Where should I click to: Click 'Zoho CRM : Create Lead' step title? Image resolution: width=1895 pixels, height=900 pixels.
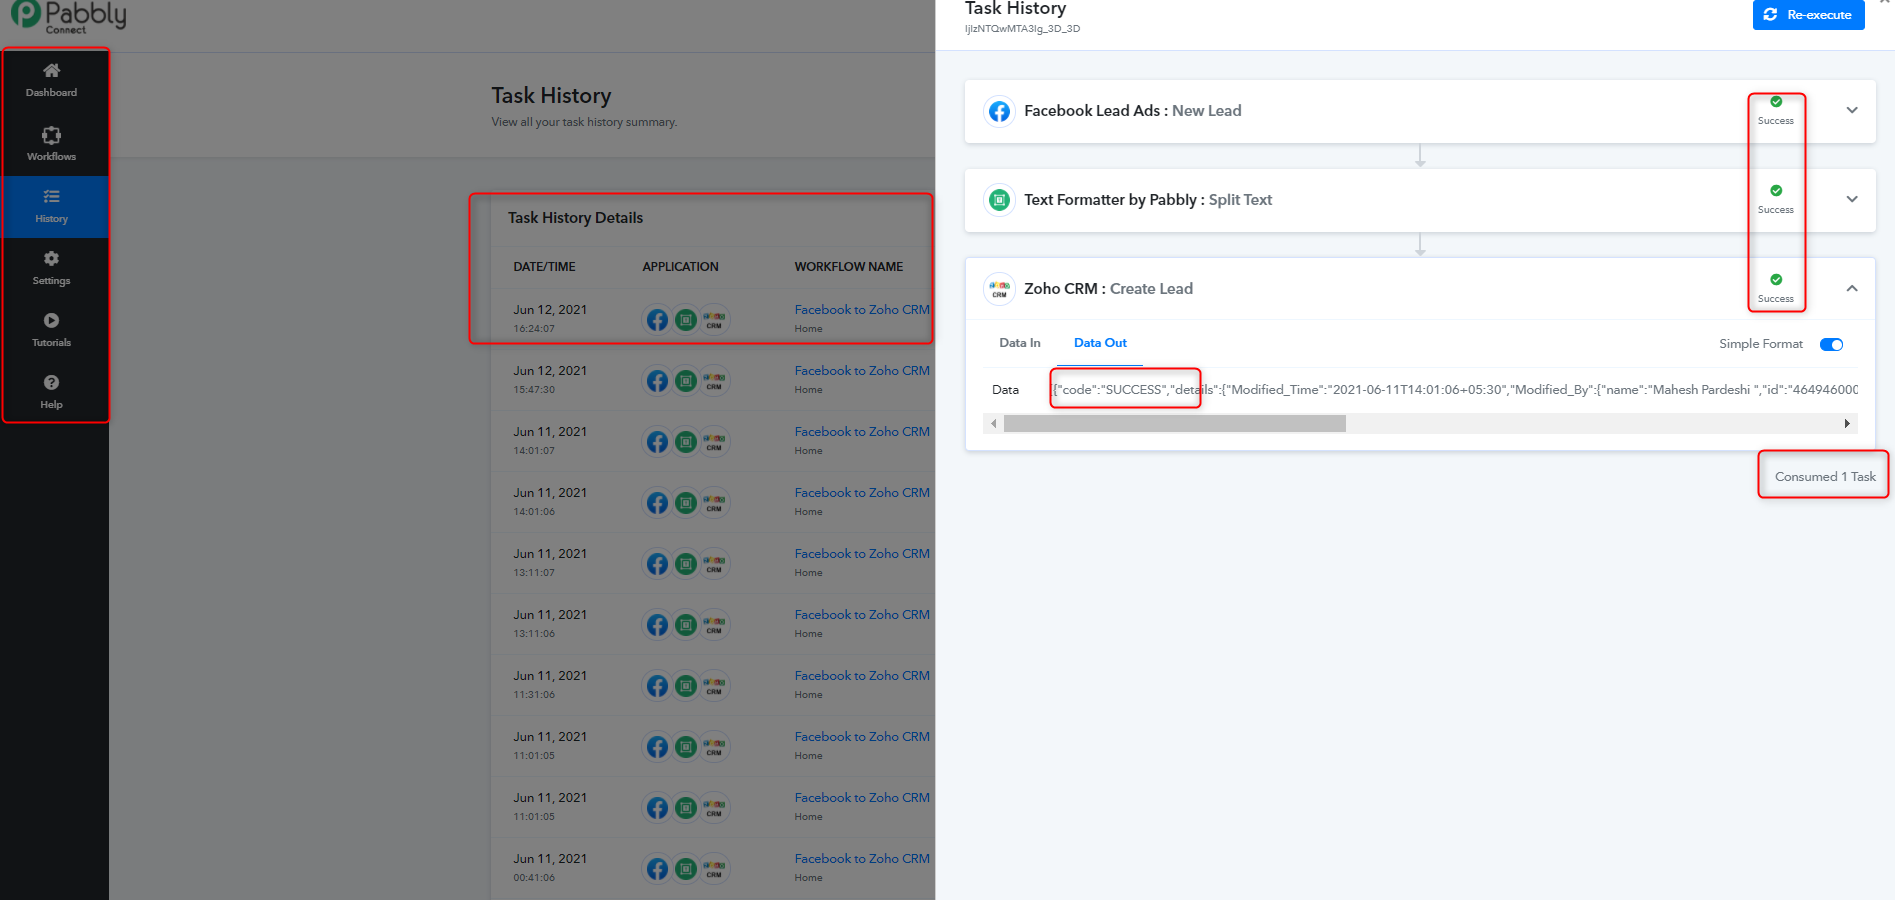coord(1108,289)
